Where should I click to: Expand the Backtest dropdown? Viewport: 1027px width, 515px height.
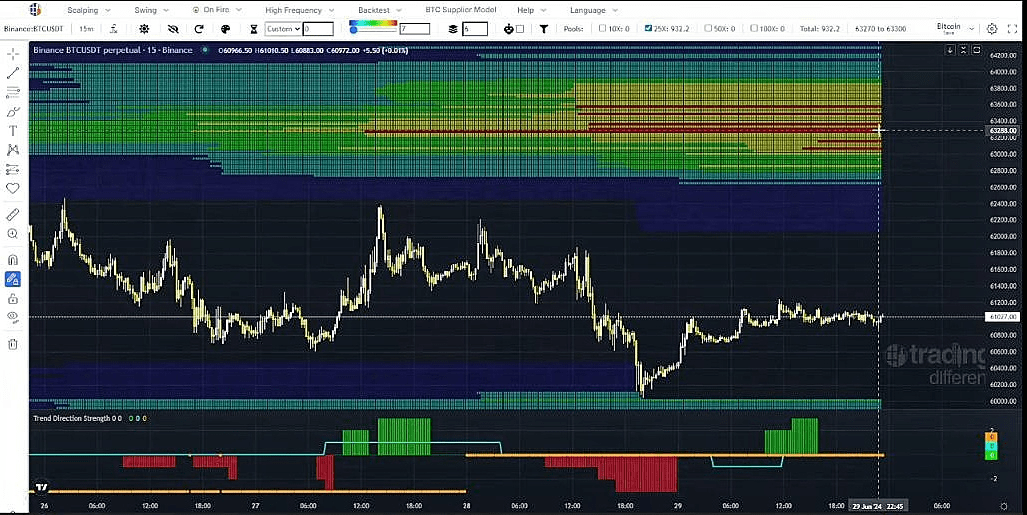click(x=380, y=10)
